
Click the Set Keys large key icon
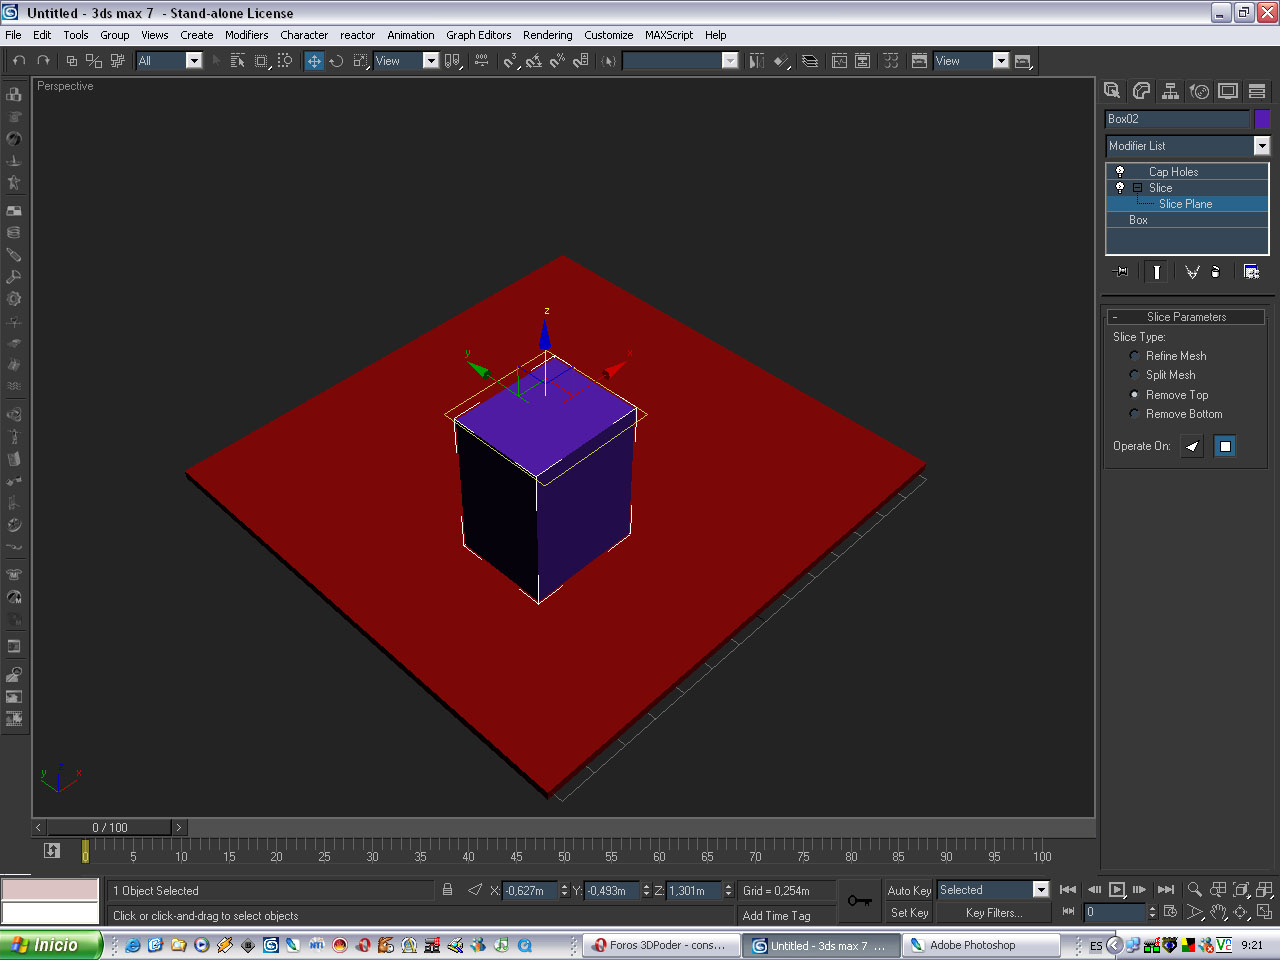coord(859,900)
